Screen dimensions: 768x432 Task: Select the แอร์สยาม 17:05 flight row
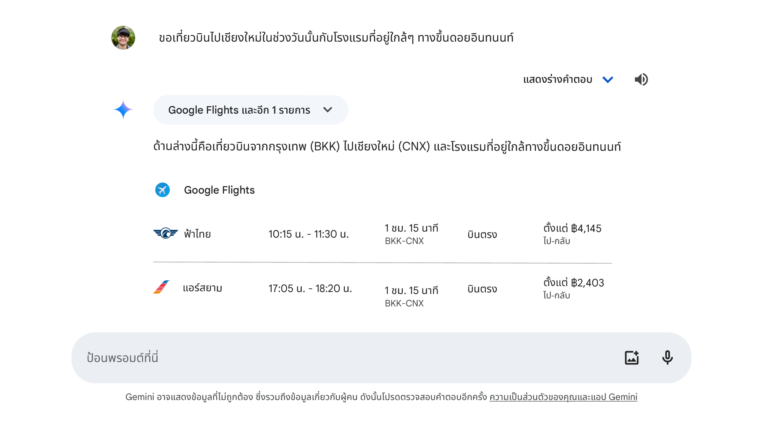tap(382, 289)
